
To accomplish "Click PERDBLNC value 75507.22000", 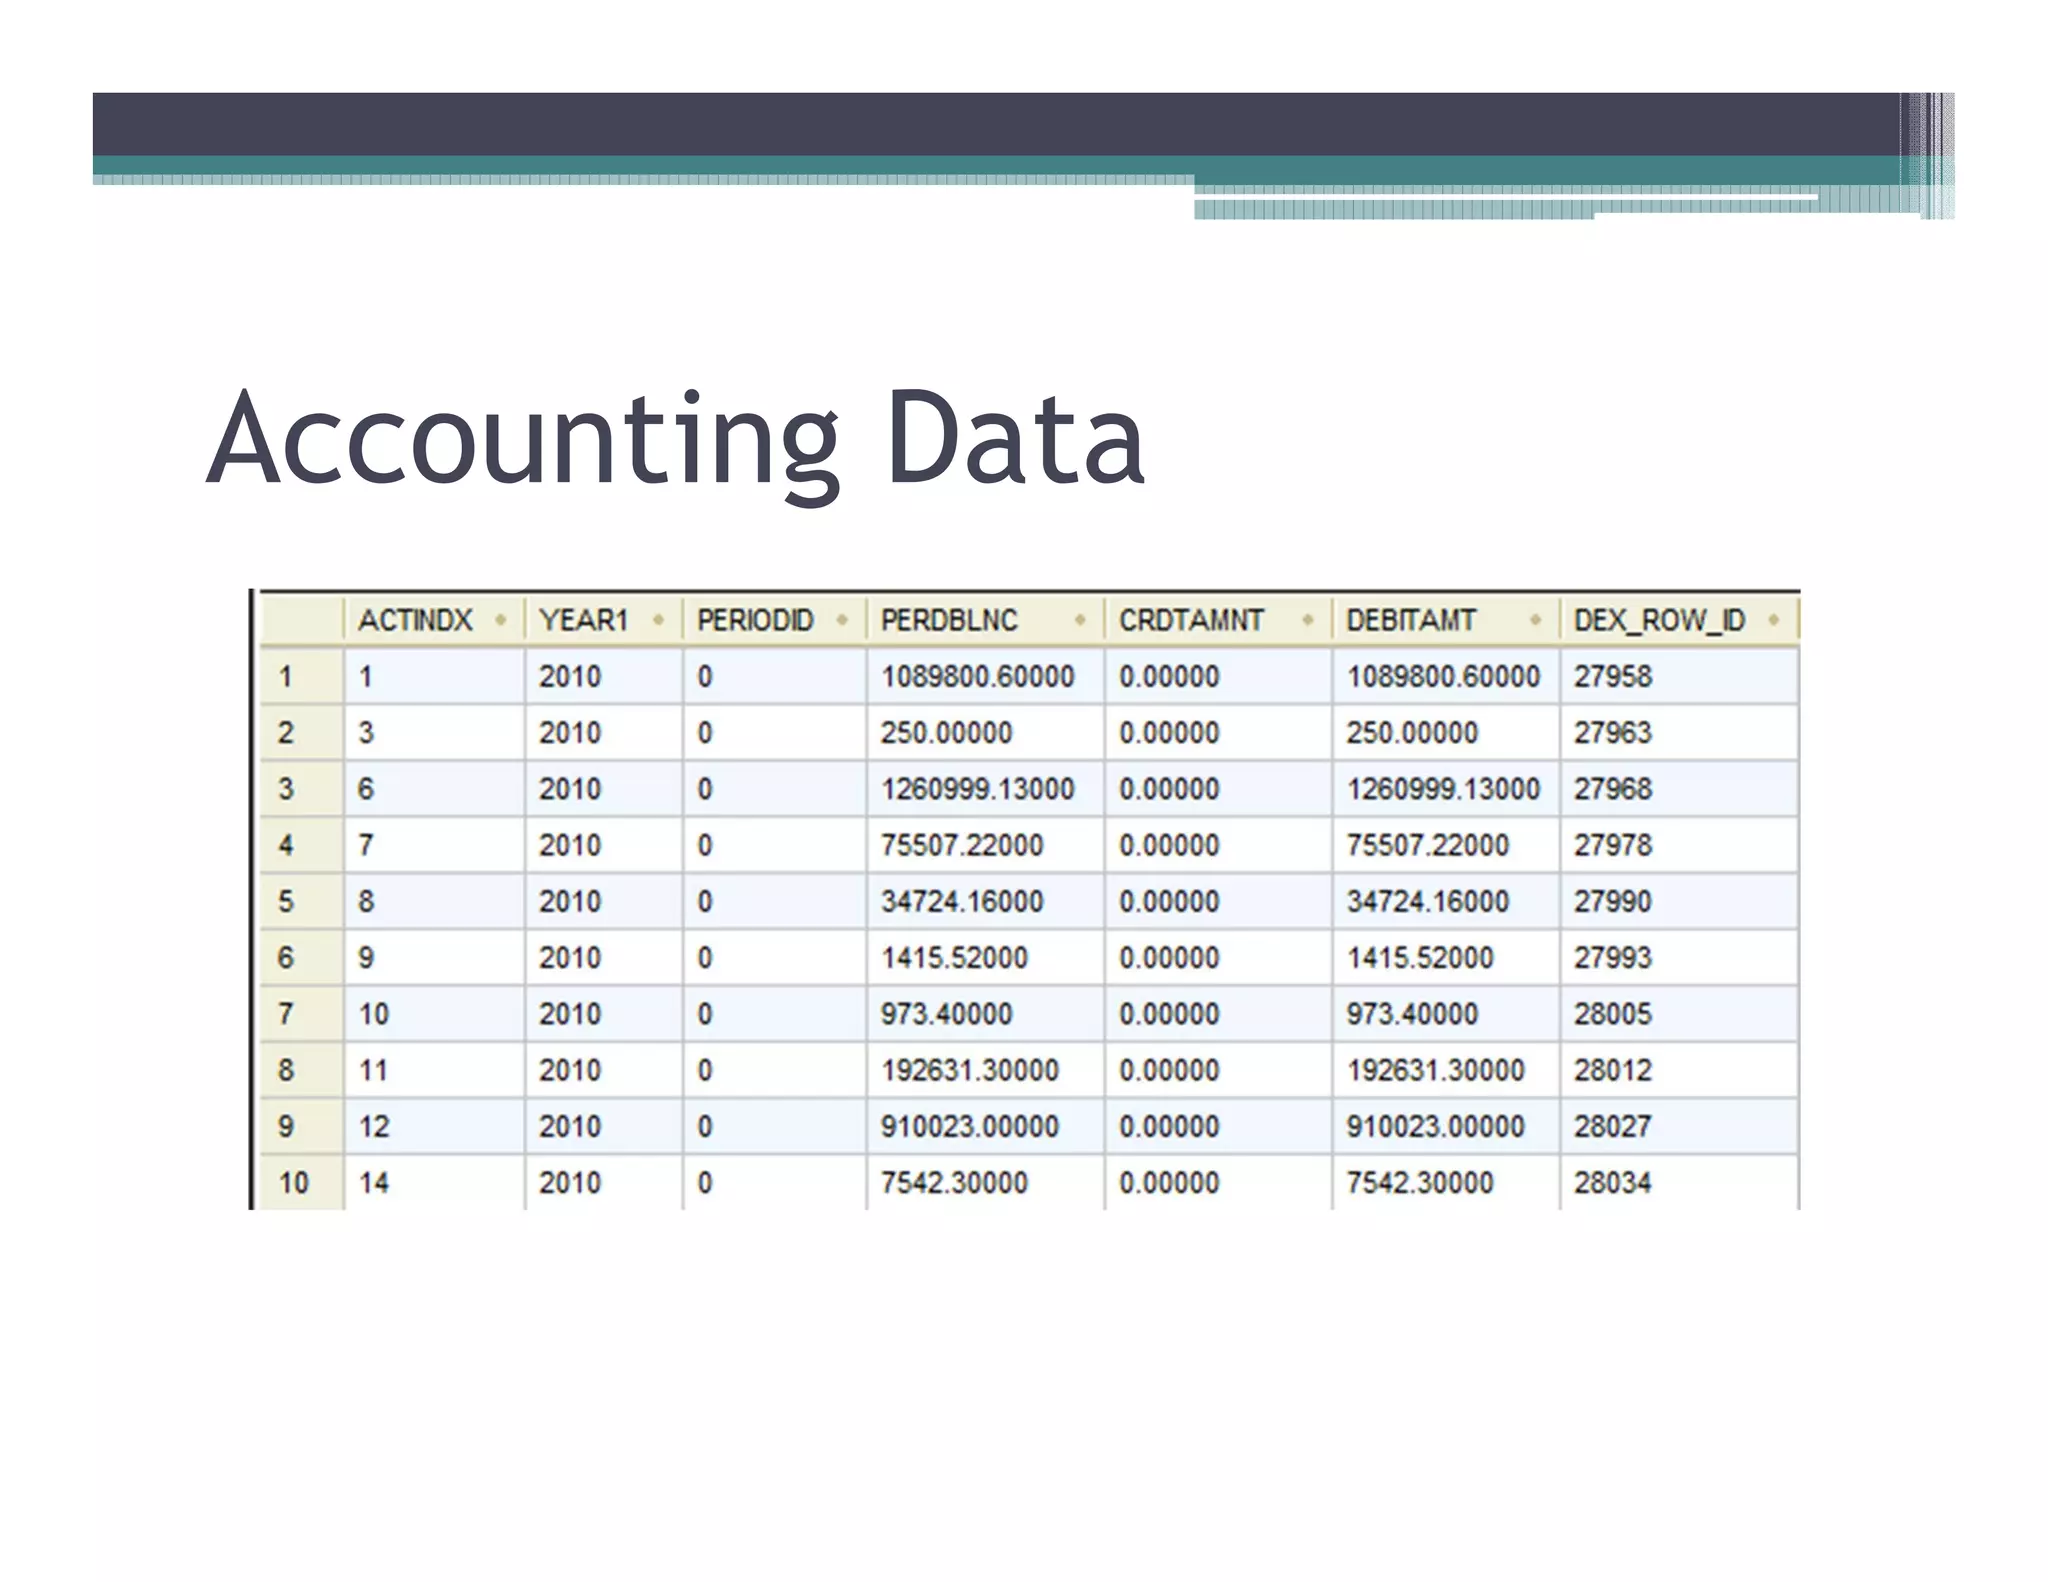I will [961, 845].
